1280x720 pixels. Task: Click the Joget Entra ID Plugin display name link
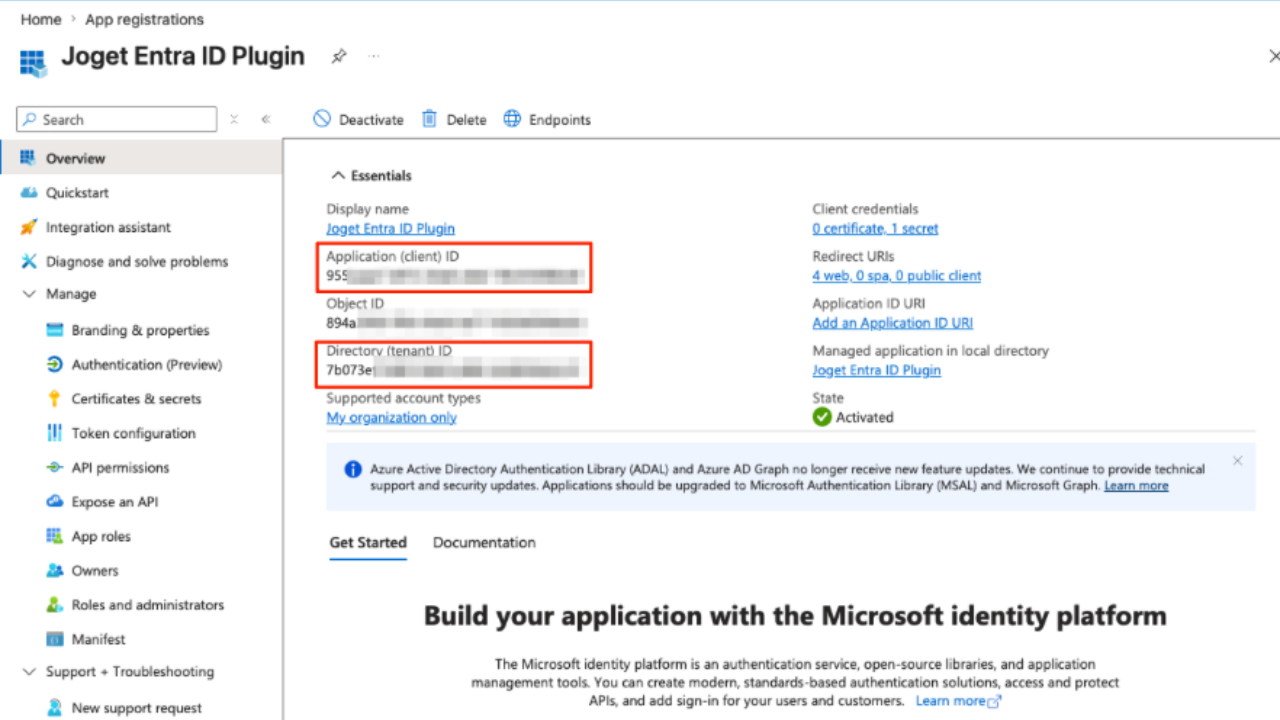391,228
